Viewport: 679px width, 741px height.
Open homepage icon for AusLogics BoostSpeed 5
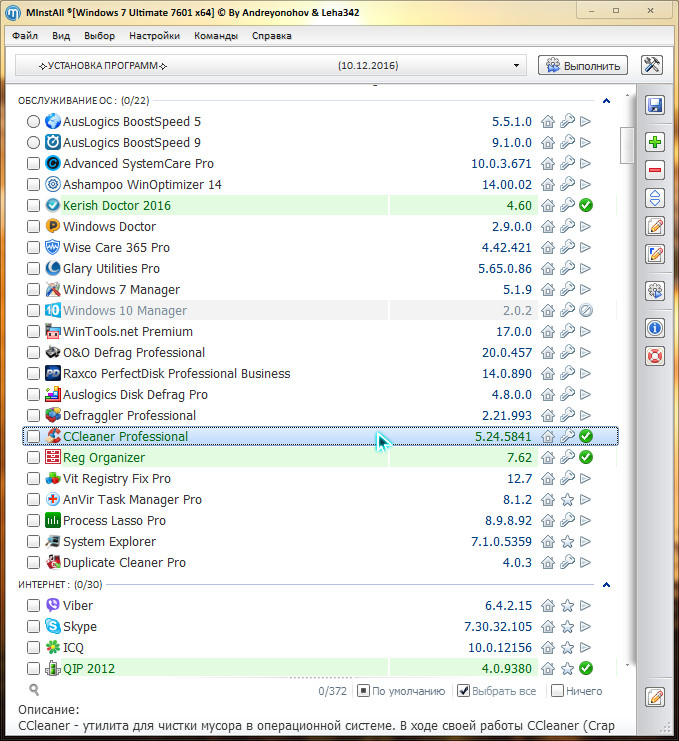548,121
